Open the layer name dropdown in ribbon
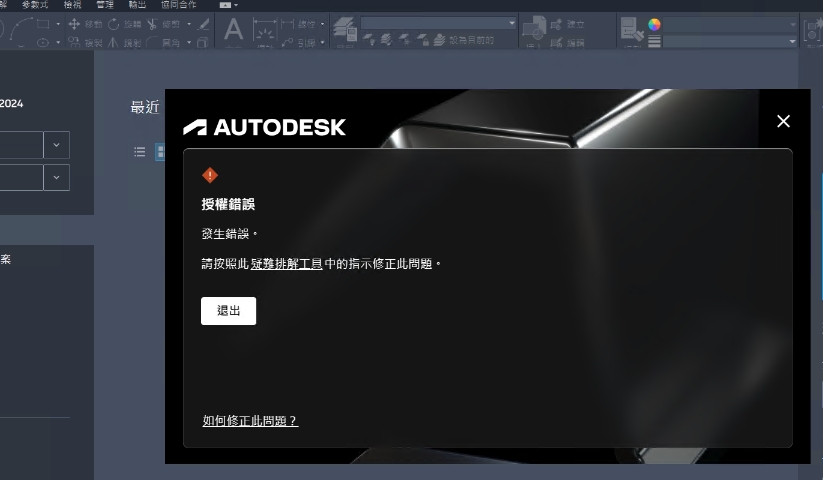Image resolution: width=823 pixels, height=480 pixels. point(439,22)
